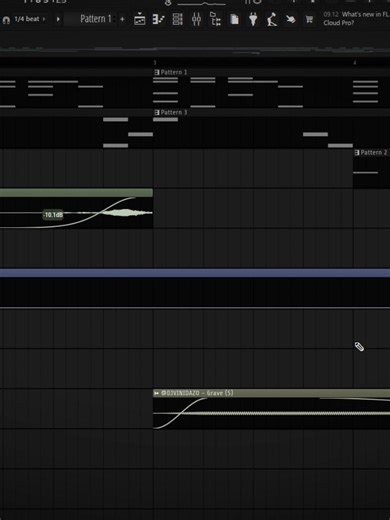
Task: Select the Pattern 2 clip title bar
Action: tap(372, 153)
